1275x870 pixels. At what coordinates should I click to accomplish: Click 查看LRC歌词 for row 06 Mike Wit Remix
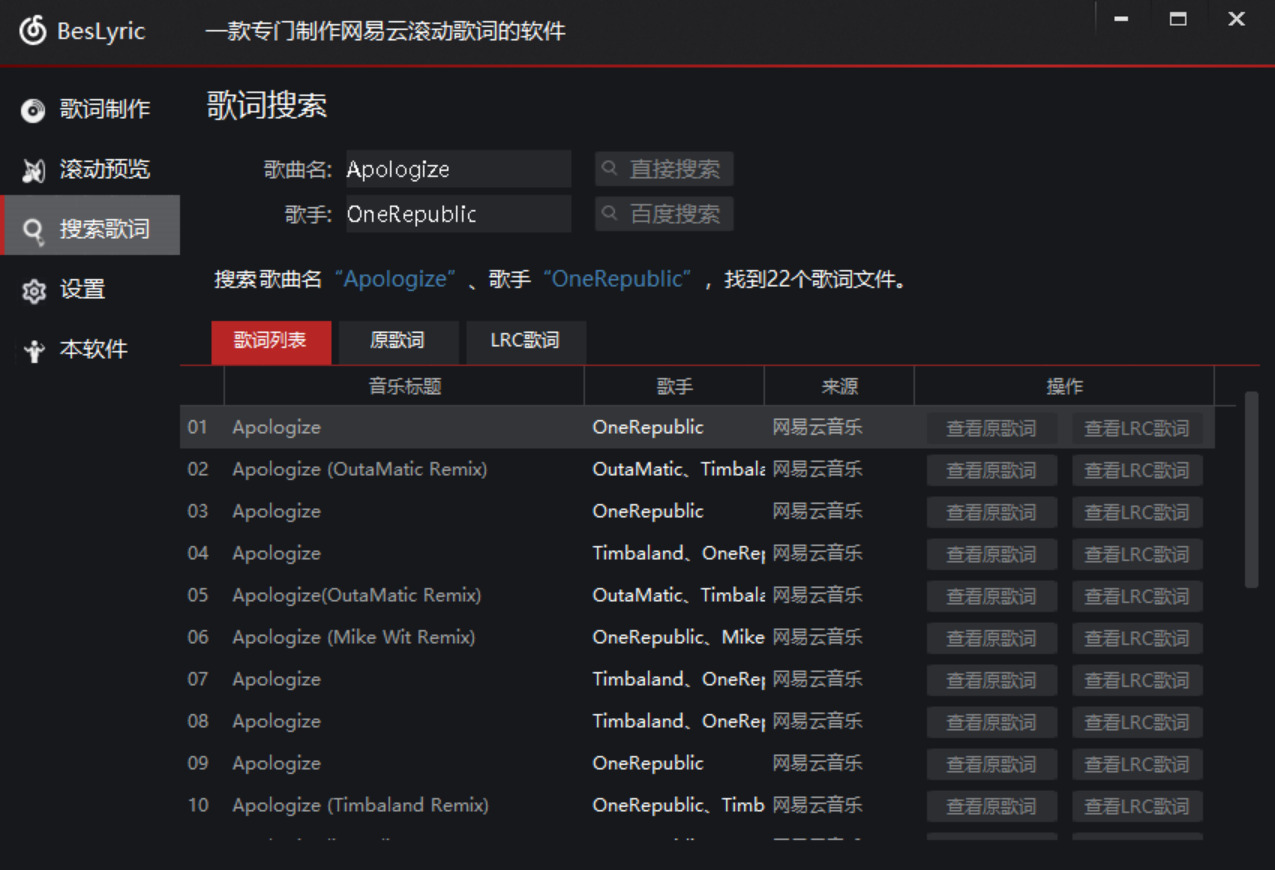click(1137, 639)
